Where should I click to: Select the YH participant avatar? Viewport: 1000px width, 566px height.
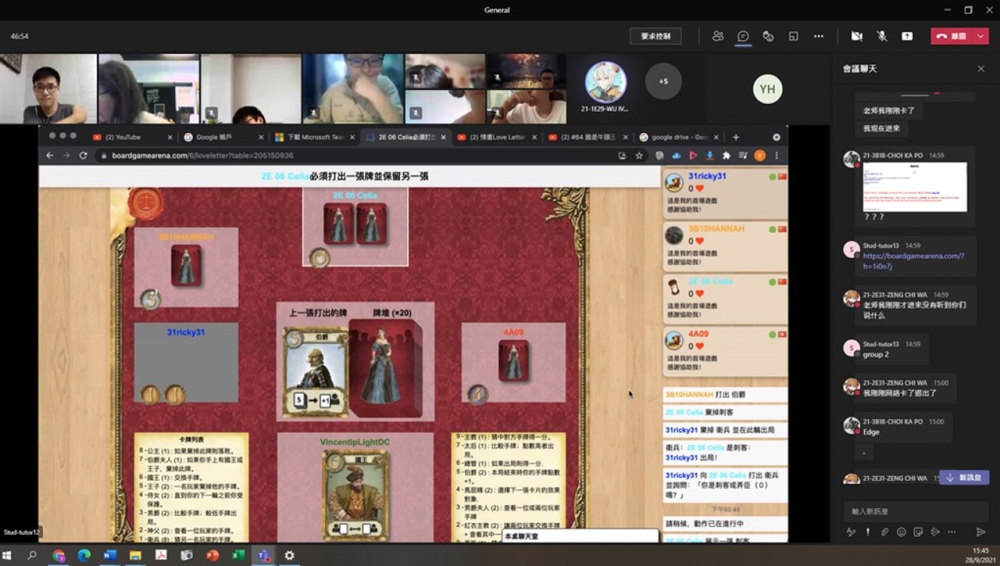click(x=767, y=89)
